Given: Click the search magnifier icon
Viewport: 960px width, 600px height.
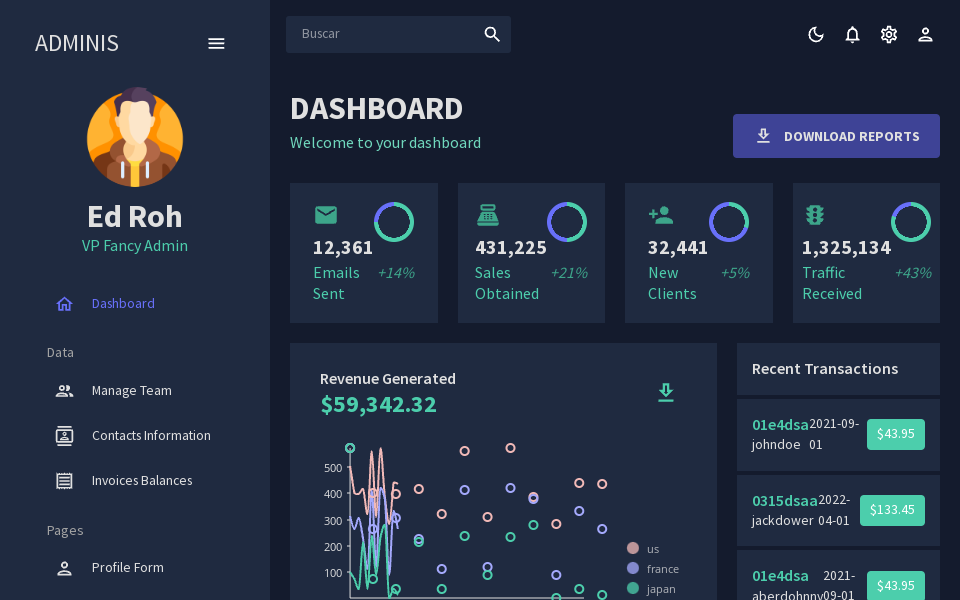Looking at the screenshot, I should coord(492,34).
